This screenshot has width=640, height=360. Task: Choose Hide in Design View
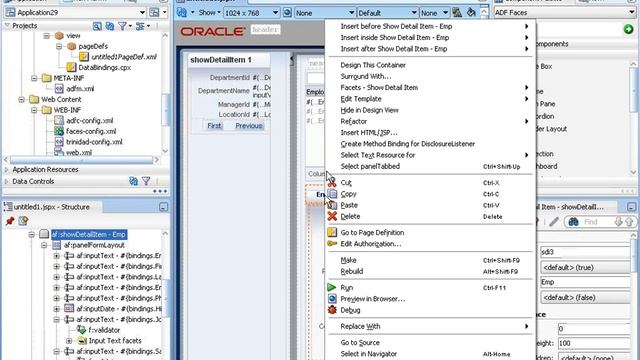pos(430,110)
